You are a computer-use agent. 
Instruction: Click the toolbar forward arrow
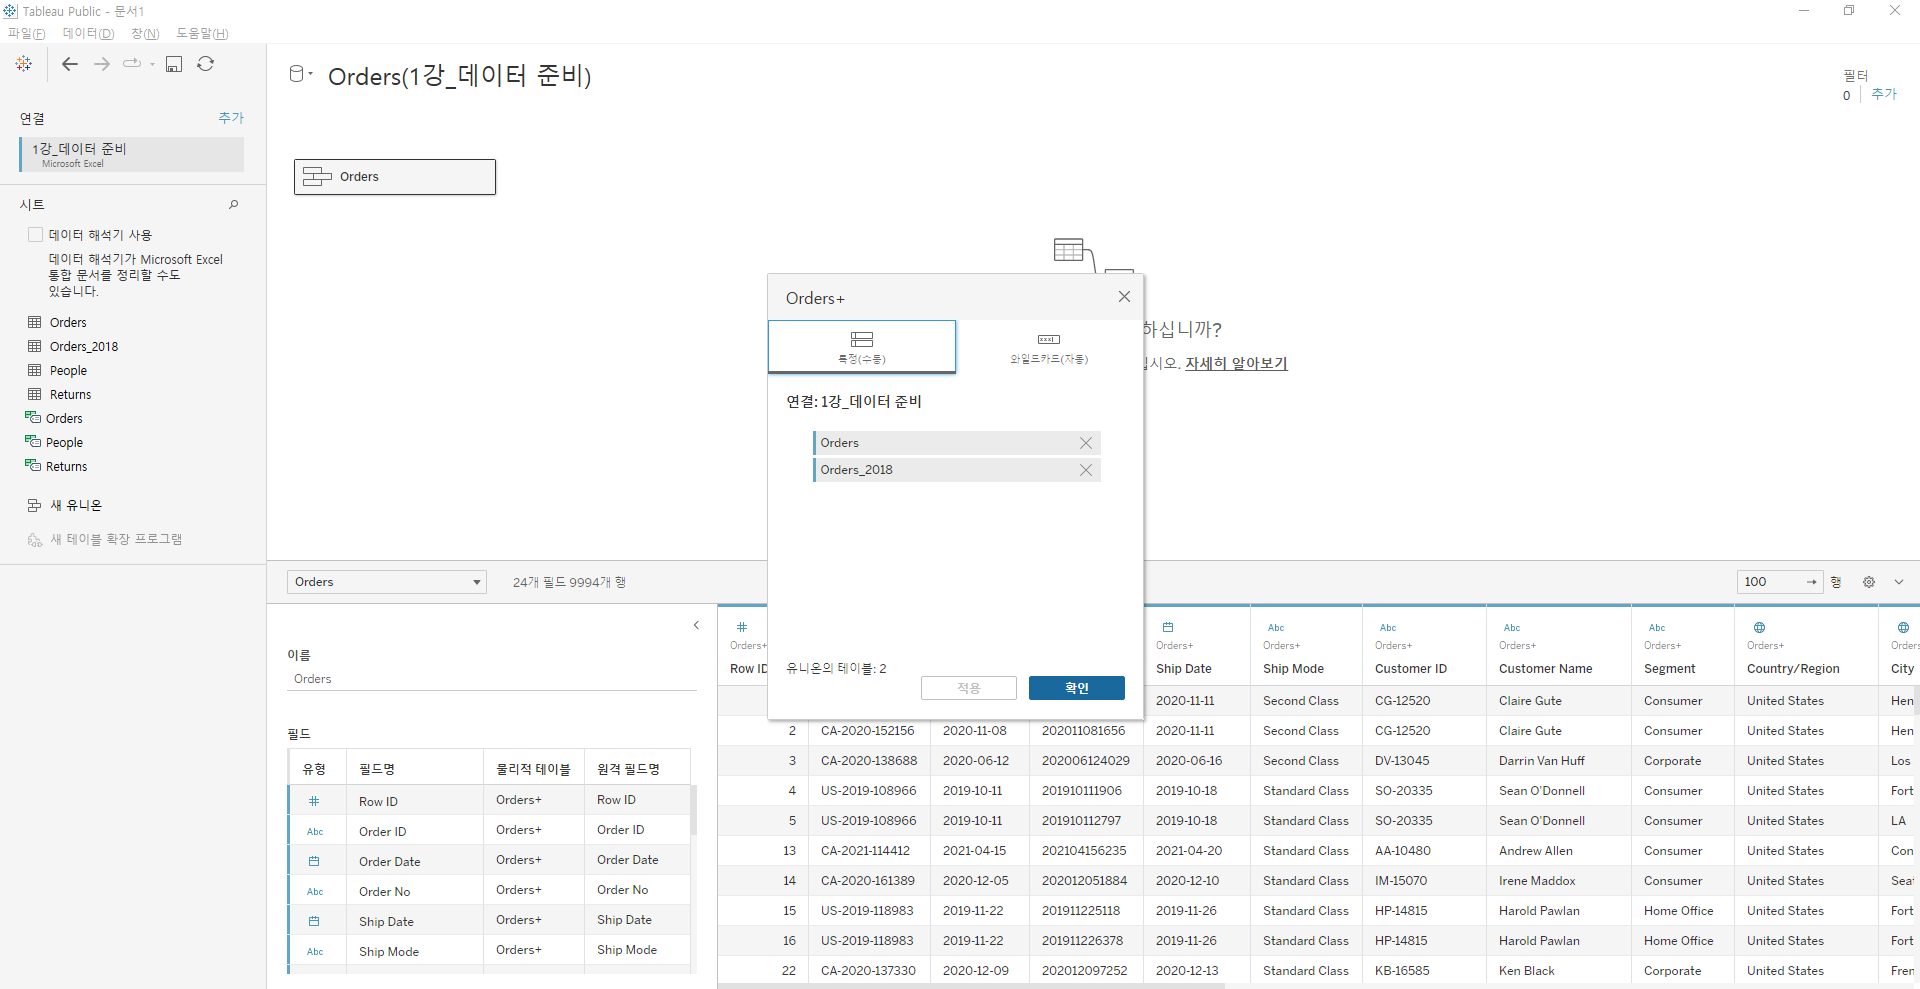coord(102,64)
